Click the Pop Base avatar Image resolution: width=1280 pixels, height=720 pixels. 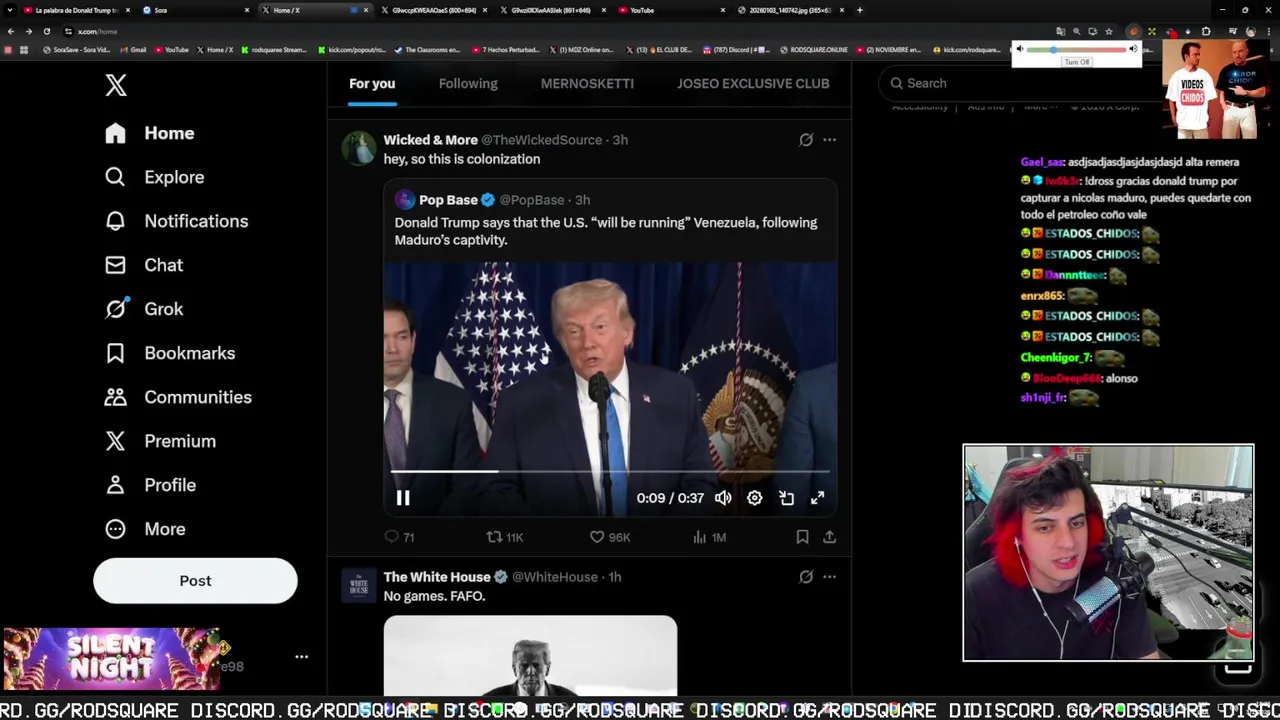click(x=404, y=200)
